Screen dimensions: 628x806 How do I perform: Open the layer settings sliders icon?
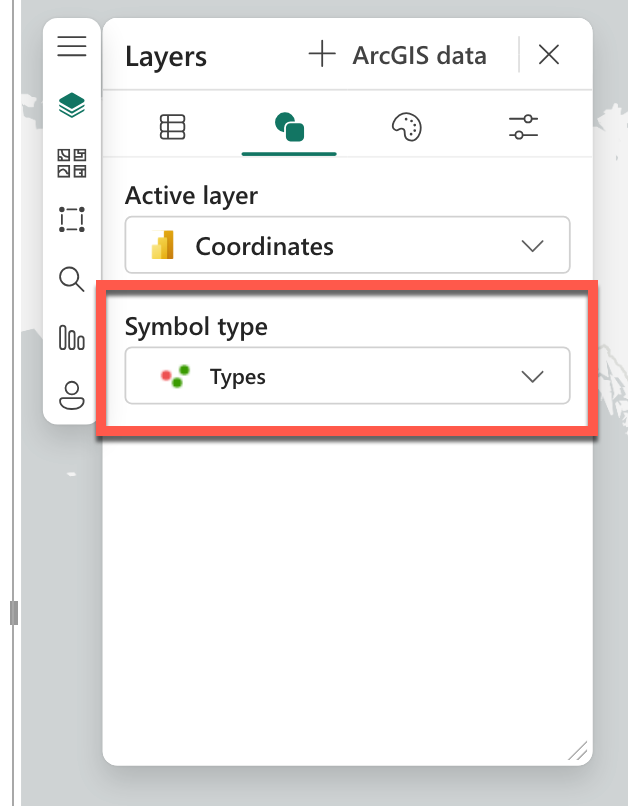tap(522, 126)
